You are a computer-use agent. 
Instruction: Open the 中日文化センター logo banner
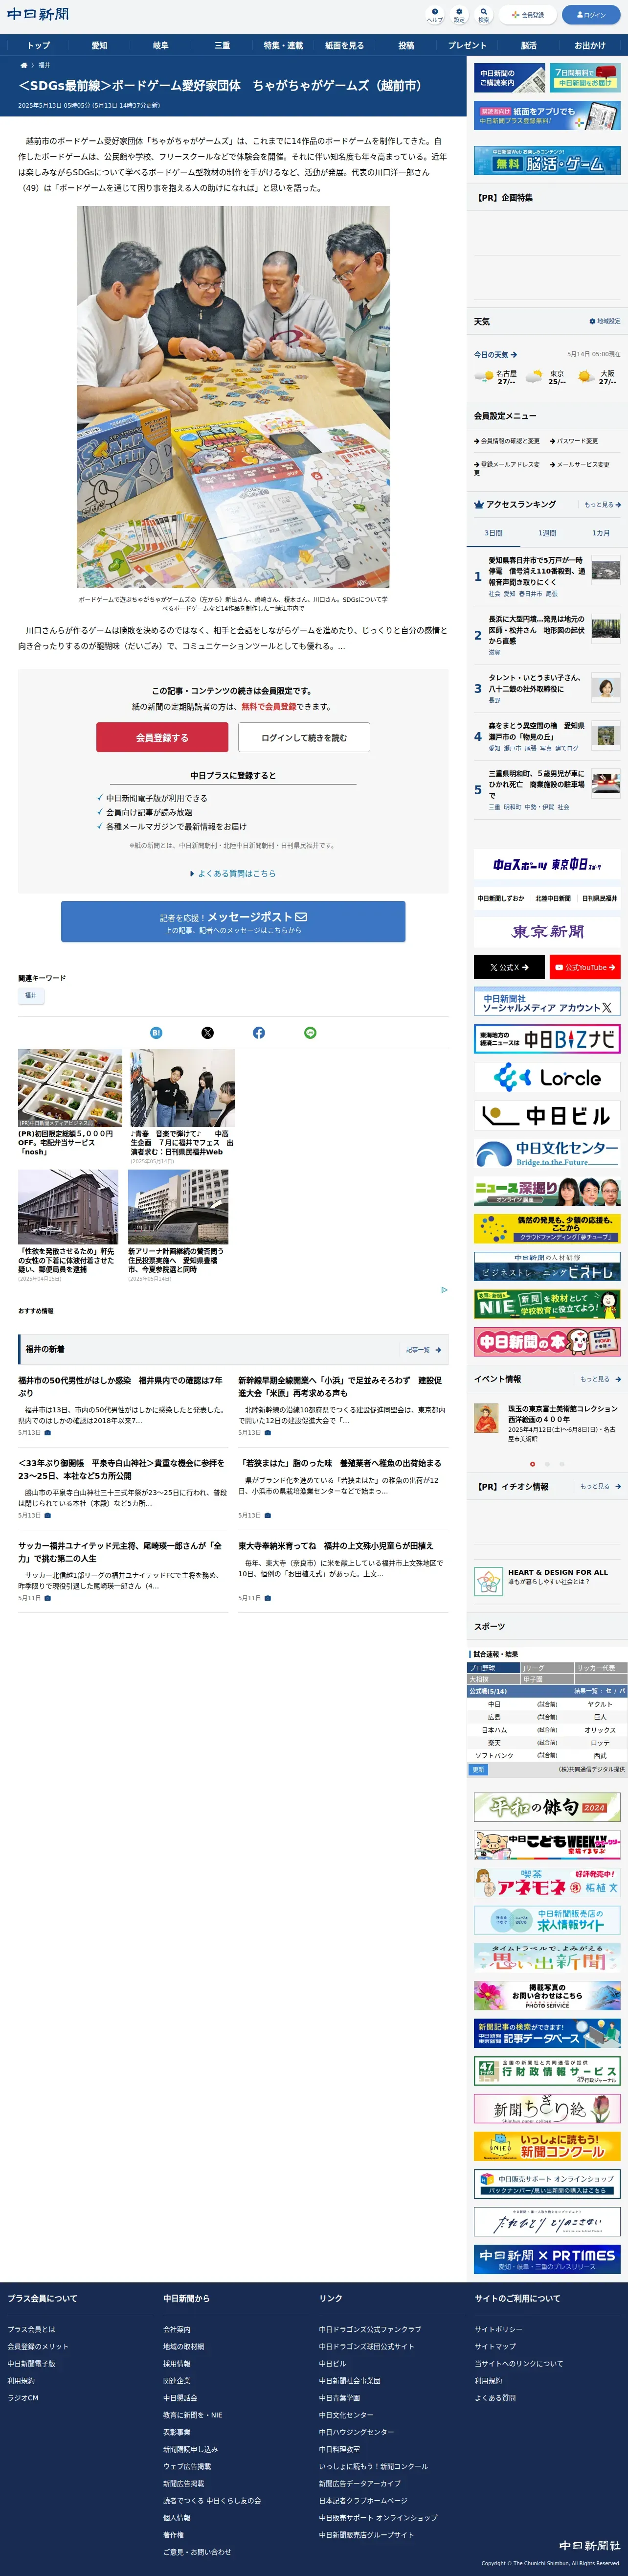(547, 1153)
